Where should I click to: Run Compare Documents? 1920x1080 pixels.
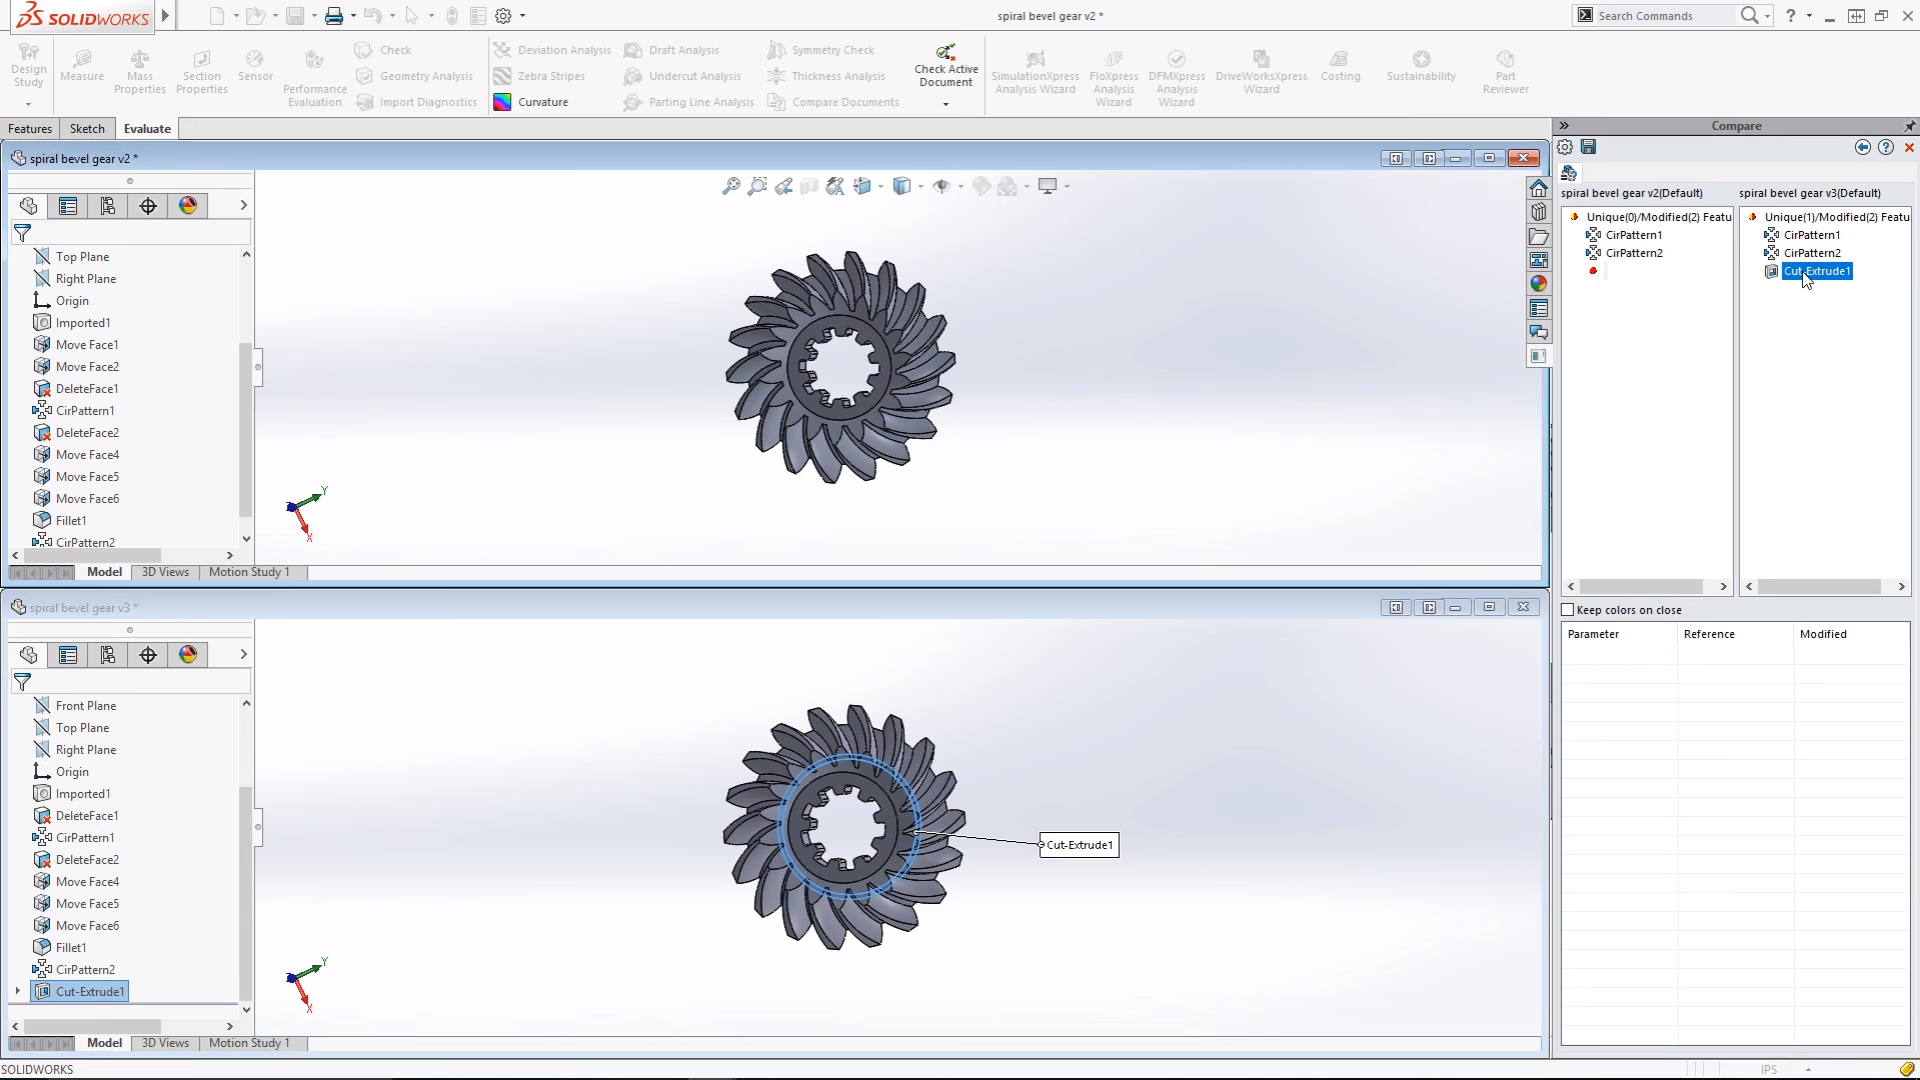click(x=843, y=101)
